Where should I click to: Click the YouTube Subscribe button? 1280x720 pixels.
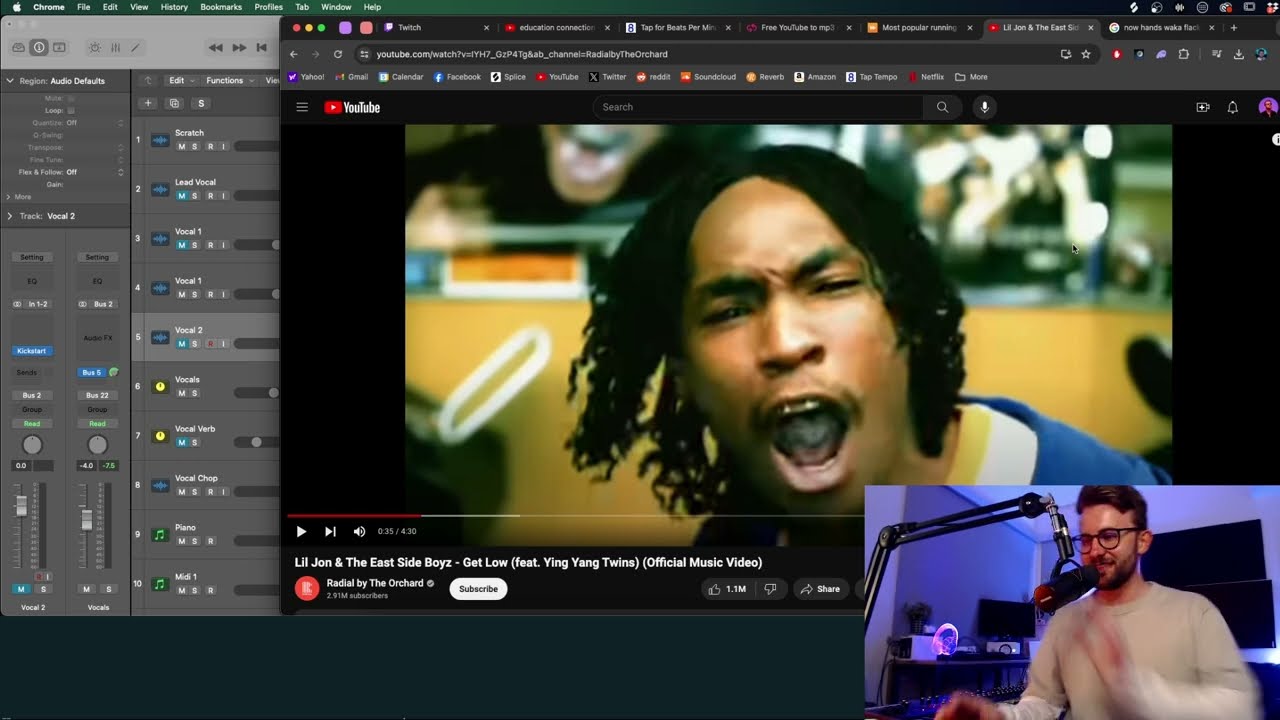[478, 589]
